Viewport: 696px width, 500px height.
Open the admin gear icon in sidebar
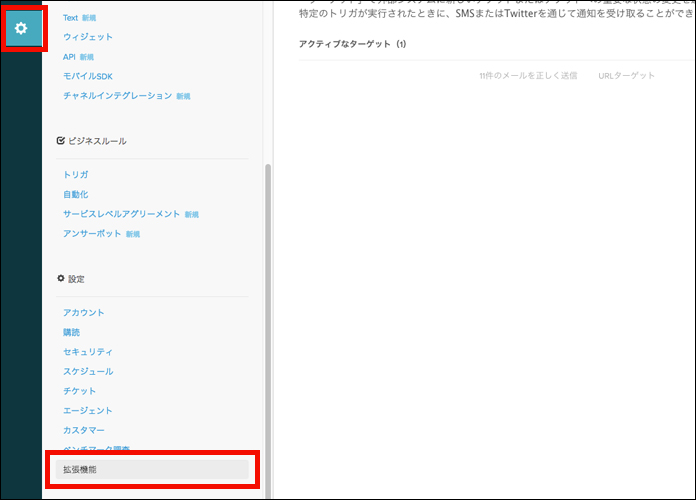coord(21,28)
